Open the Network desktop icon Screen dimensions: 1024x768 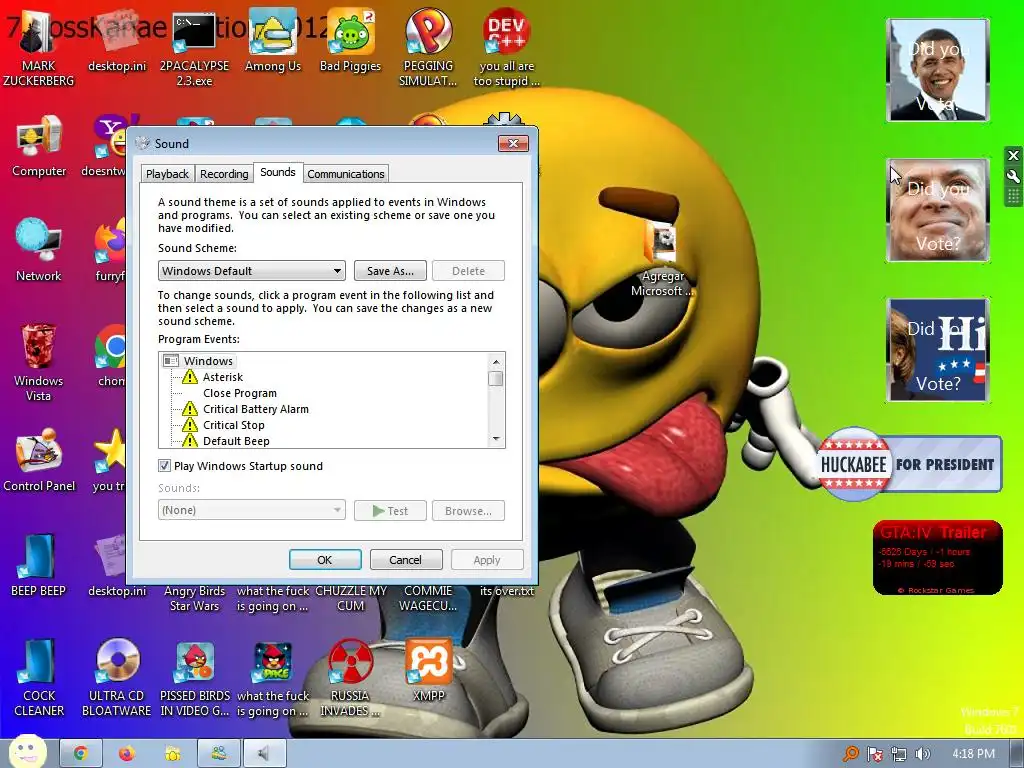click(x=39, y=251)
